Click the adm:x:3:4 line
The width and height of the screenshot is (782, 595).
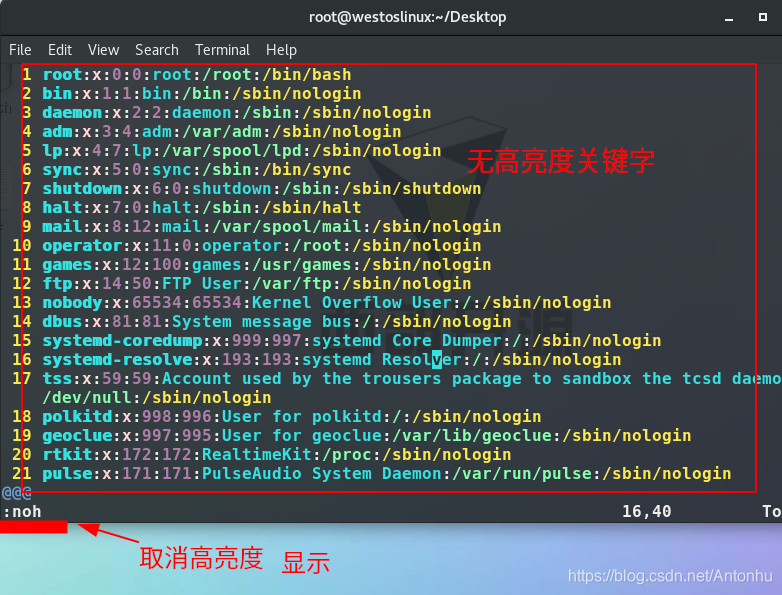pyautogui.click(x=221, y=132)
